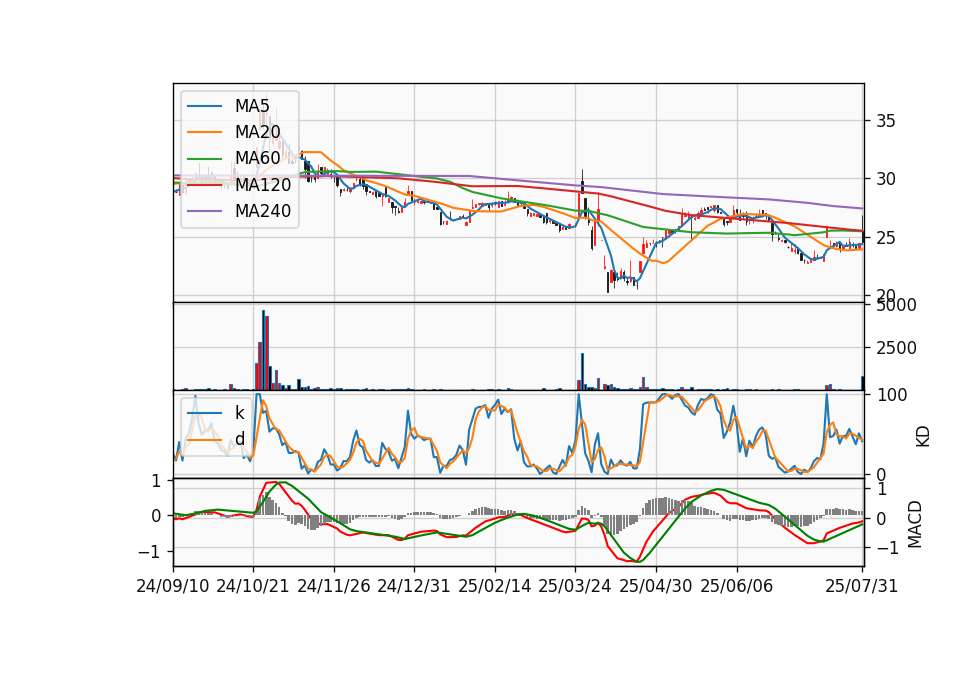Click the price axis value 25
The height and width of the screenshot is (690, 960).
(886, 238)
